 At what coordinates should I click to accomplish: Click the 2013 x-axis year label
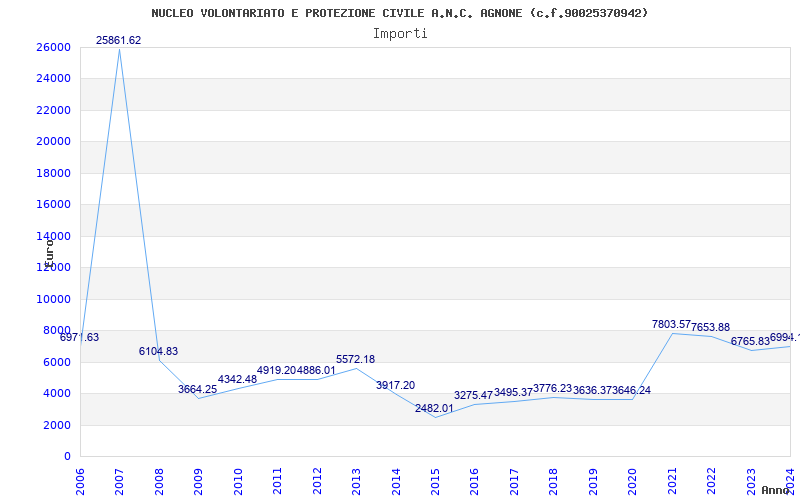pyautogui.click(x=357, y=481)
